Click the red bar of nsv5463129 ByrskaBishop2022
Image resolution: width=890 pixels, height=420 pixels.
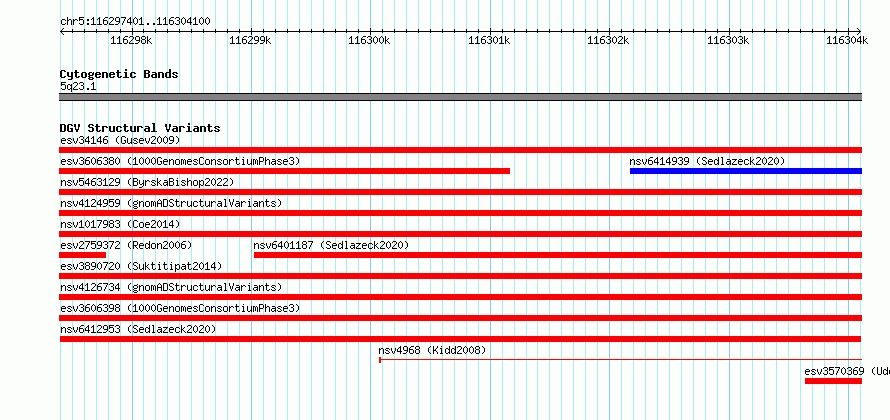[461, 192]
